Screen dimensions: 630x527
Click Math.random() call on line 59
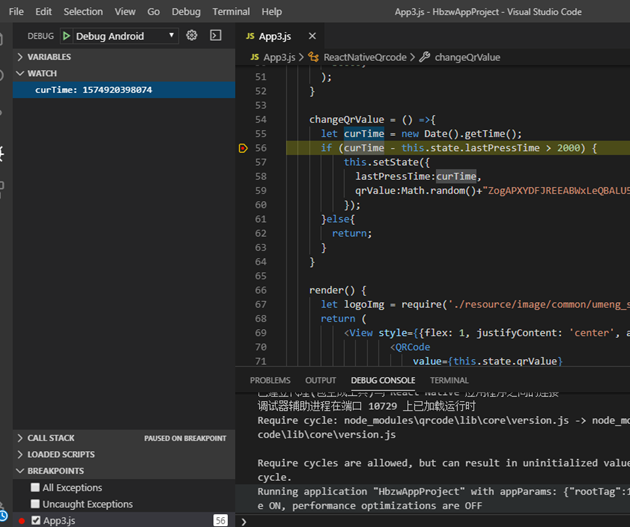pyautogui.click(x=439, y=191)
